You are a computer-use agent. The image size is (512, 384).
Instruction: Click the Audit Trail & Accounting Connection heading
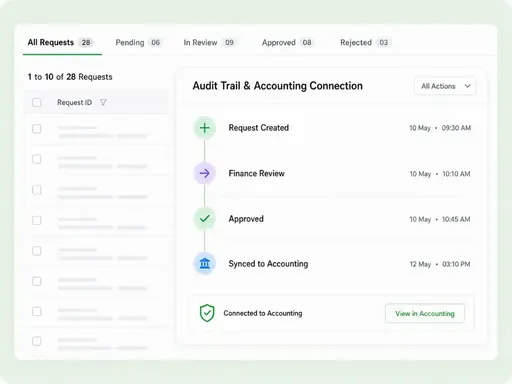pos(278,86)
